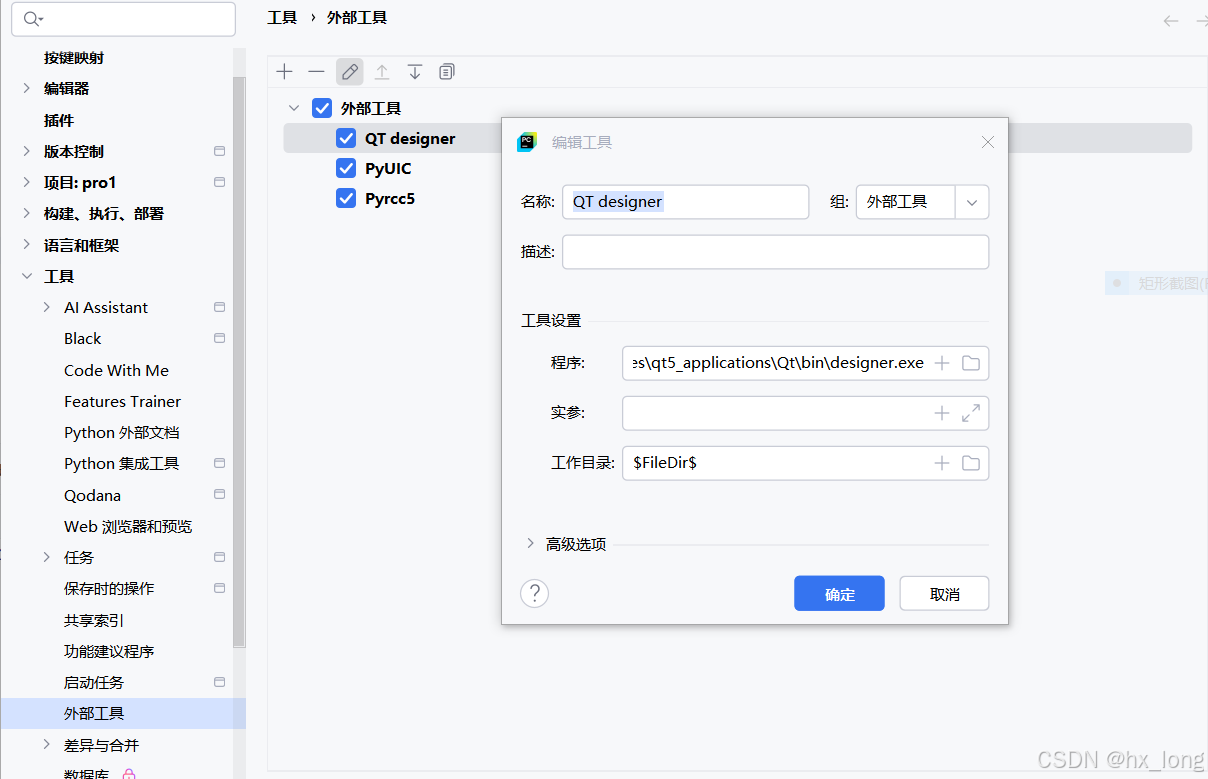Click project-level icon beside AI Assistant
Image resolution: width=1208 pixels, height=779 pixels.
[220, 307]
